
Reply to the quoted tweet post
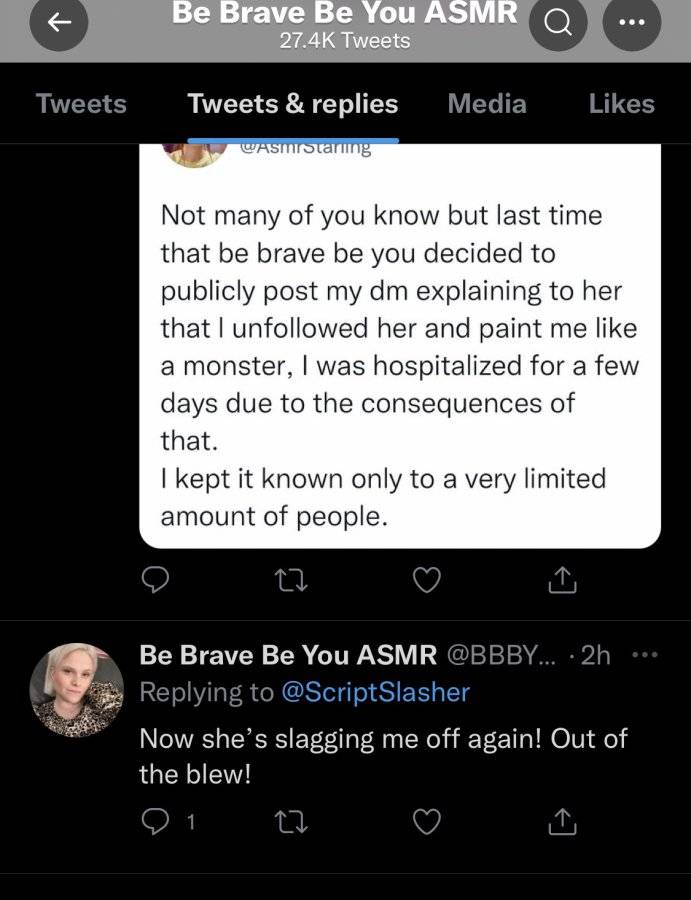click(155, 580)
